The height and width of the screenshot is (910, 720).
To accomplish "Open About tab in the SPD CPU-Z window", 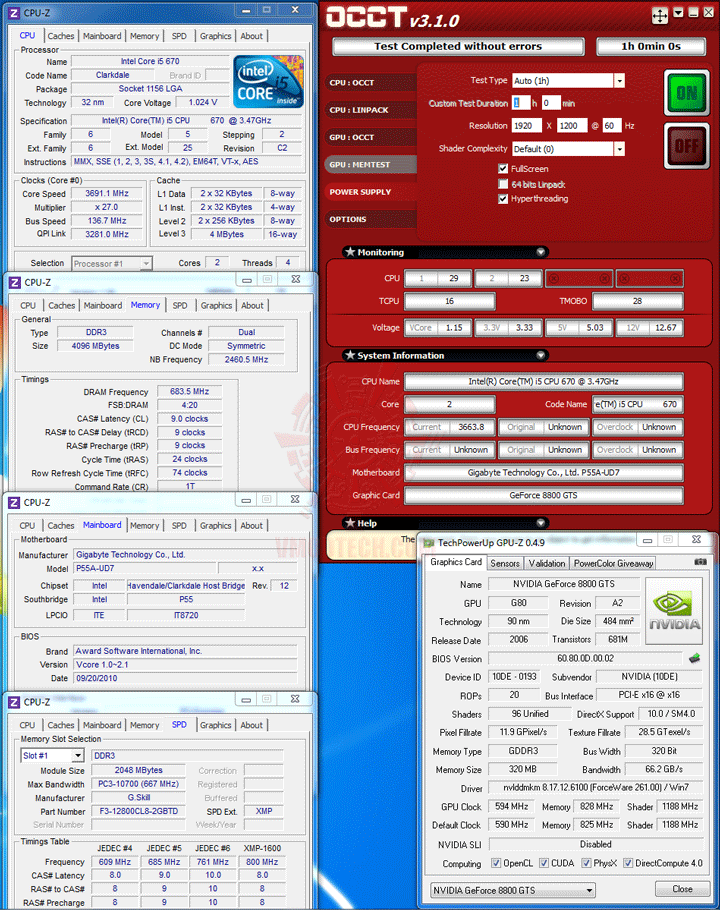I will point(252,725).
